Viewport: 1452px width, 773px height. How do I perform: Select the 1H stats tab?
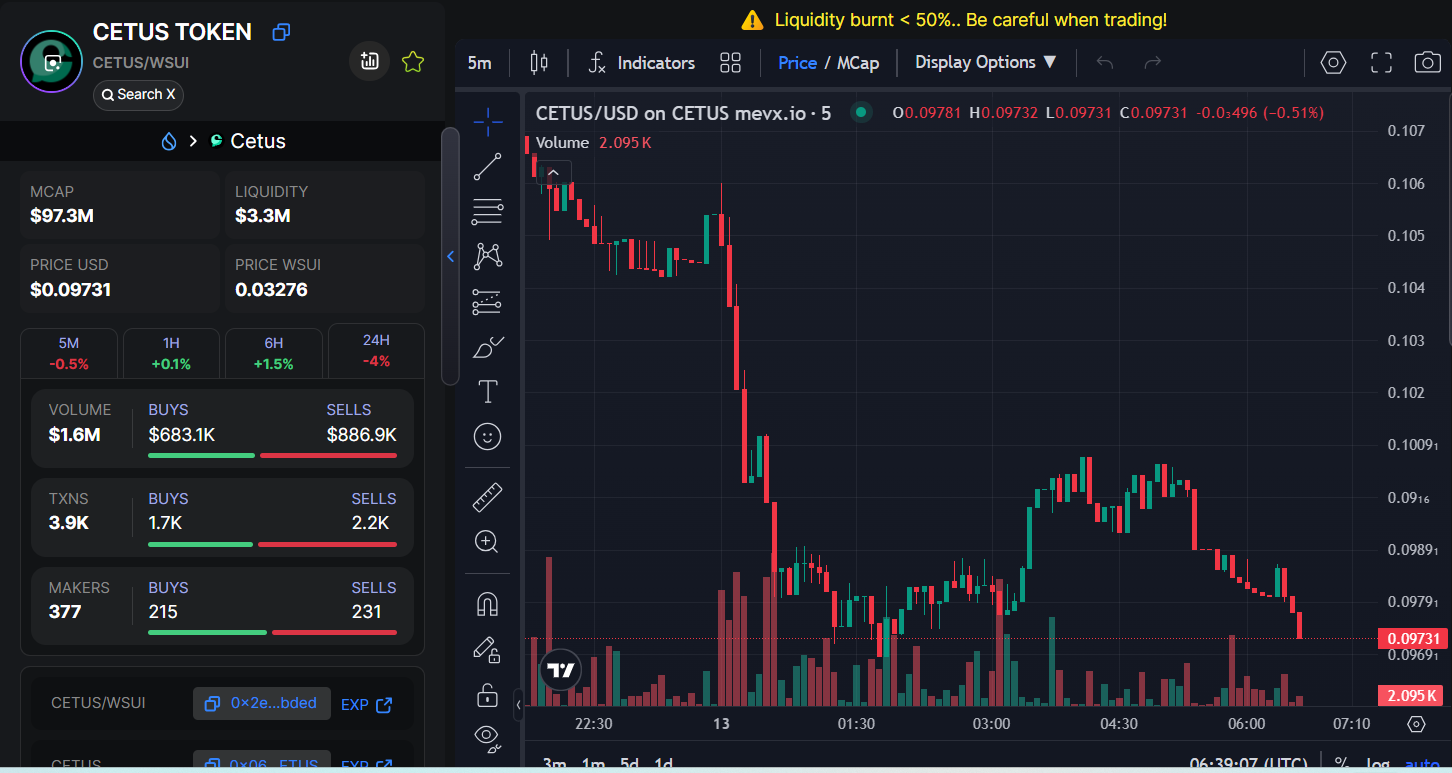pyautogui.click(x=171, y=353)
